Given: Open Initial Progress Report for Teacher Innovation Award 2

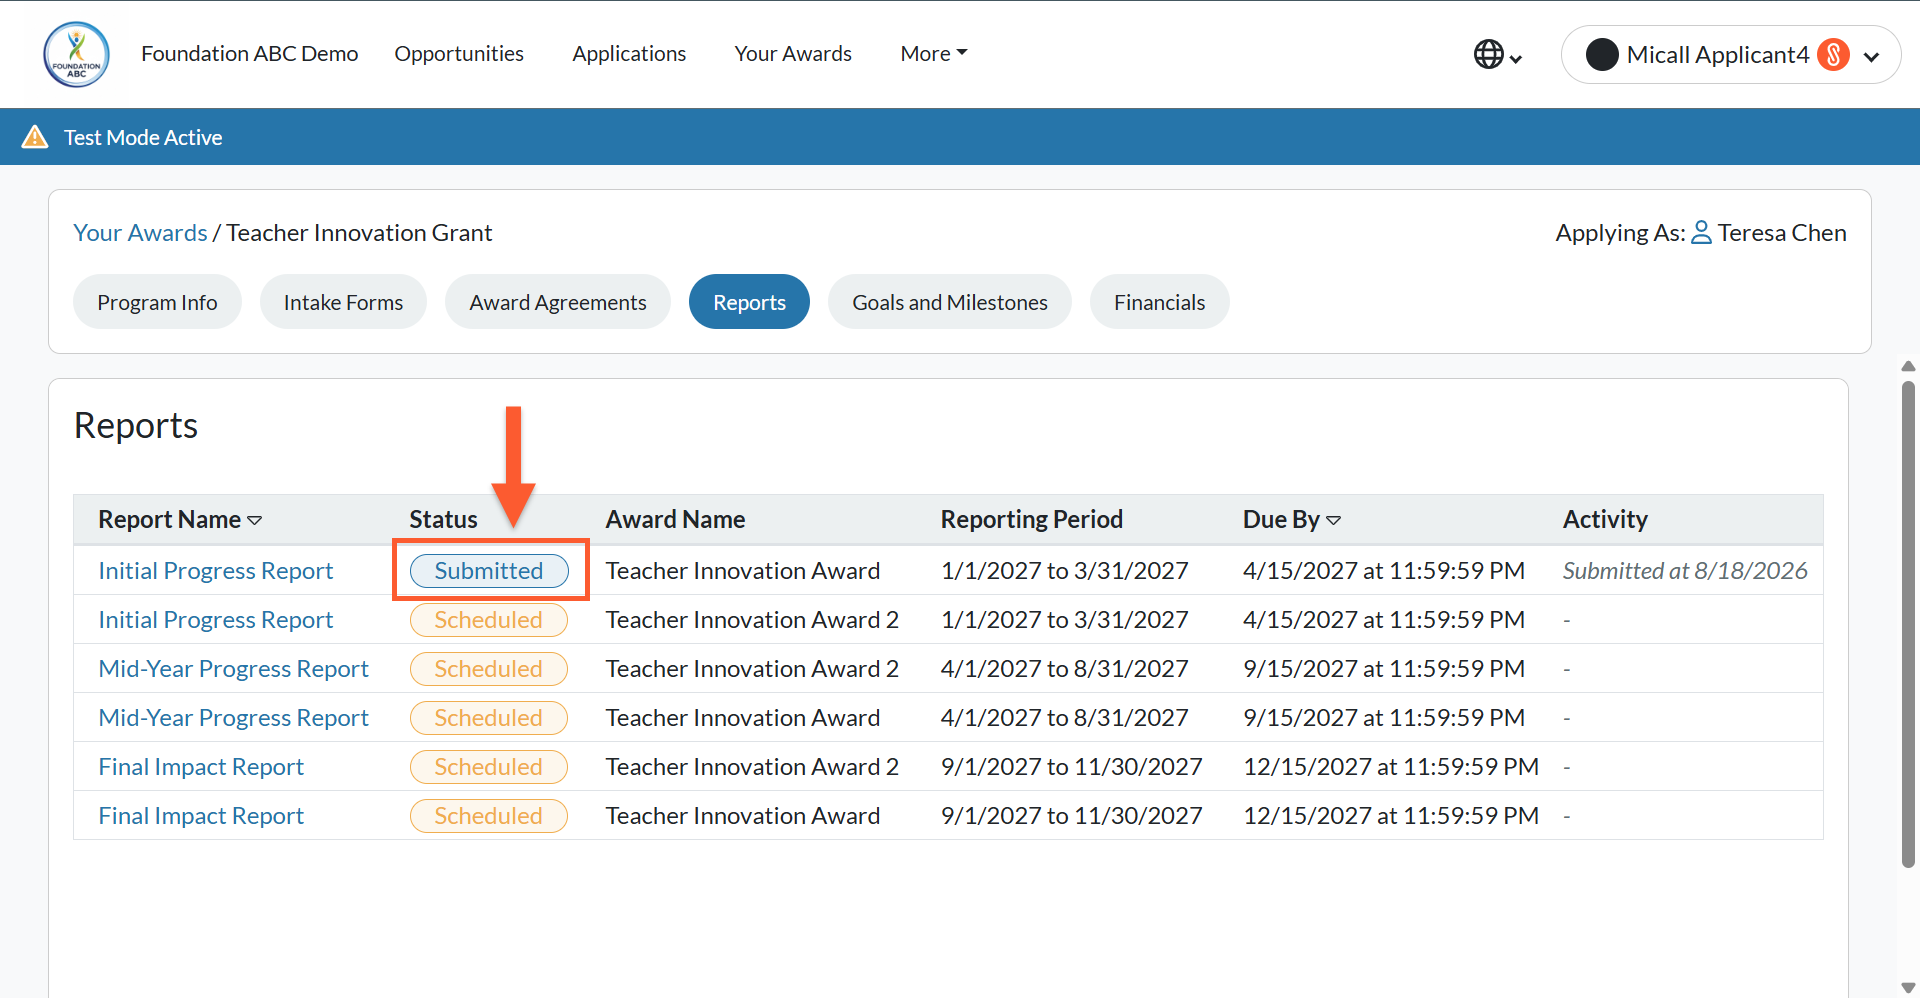Looking at the screenshot, I should coord(215,620).
